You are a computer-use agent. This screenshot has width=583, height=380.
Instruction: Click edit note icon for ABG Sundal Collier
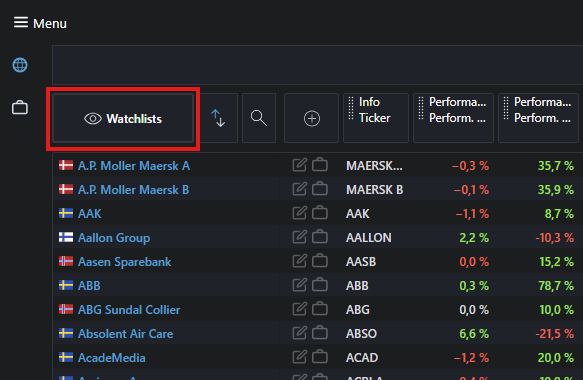click(300, 309)
